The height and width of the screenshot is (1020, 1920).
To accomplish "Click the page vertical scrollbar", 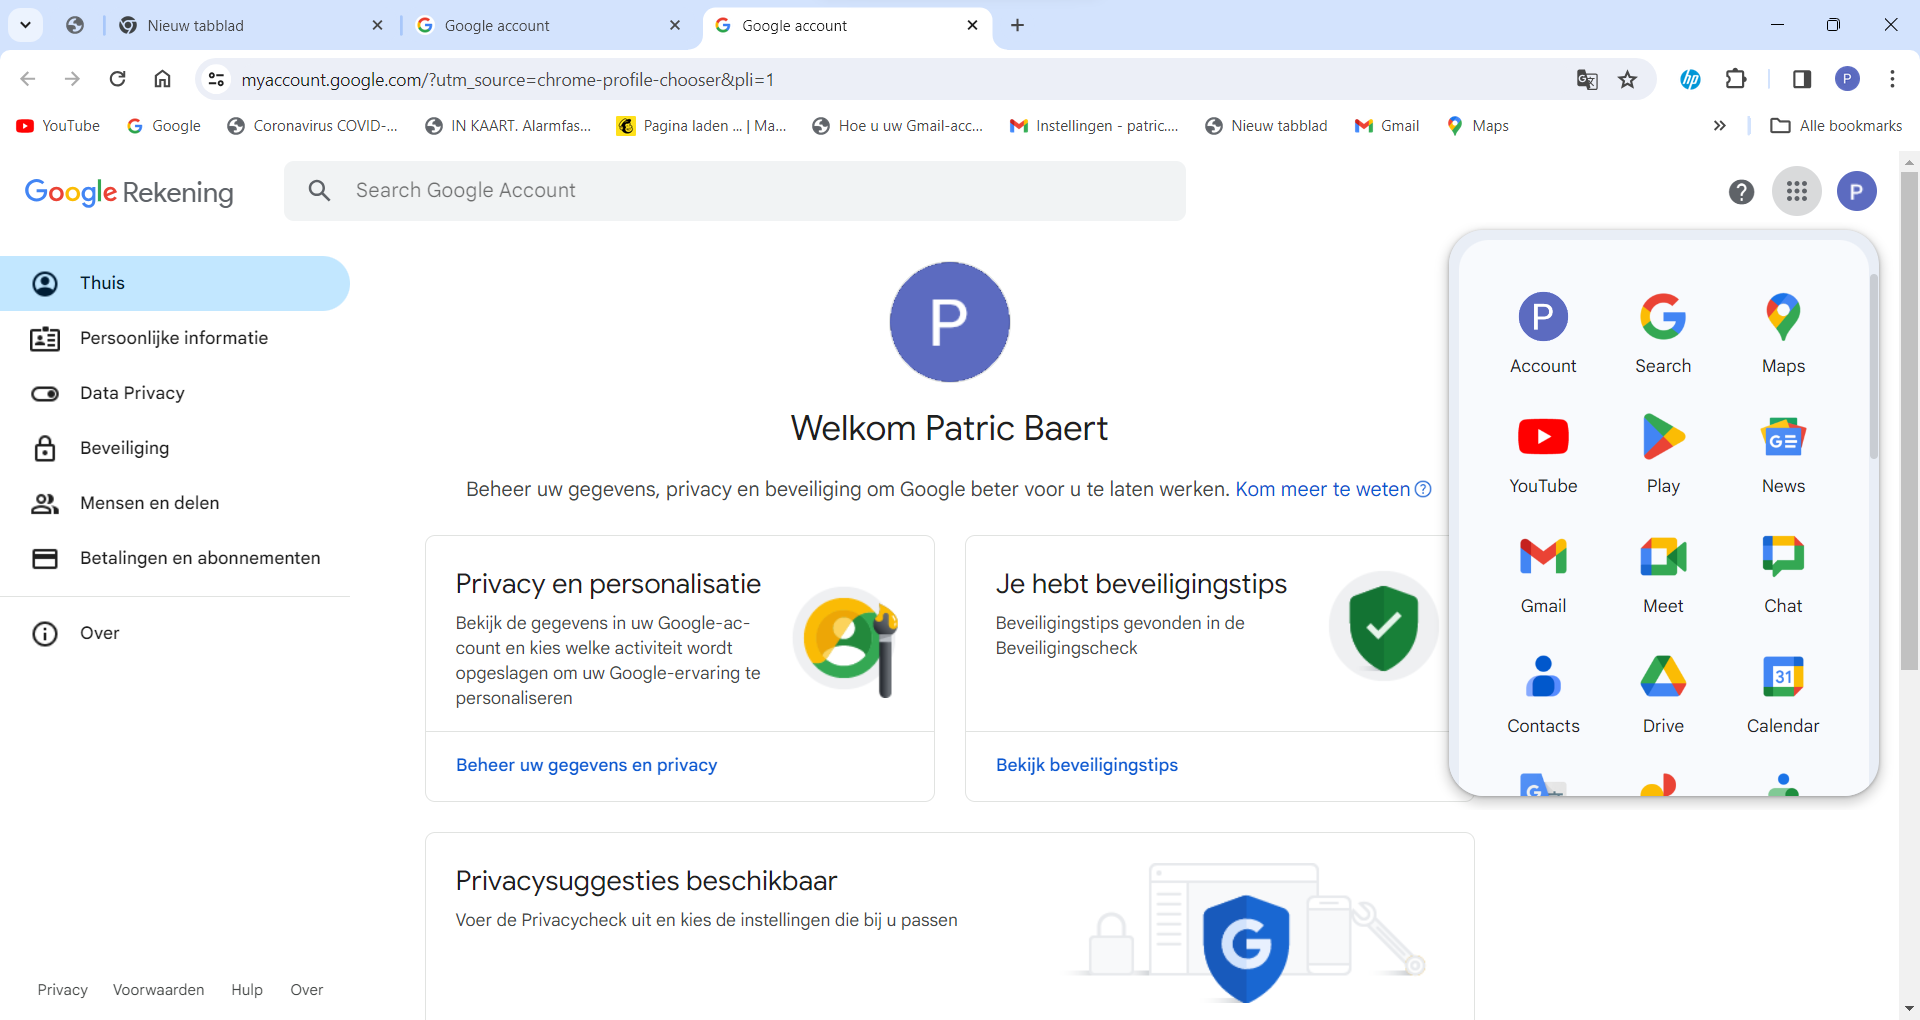I will [x=1909, y=420].
